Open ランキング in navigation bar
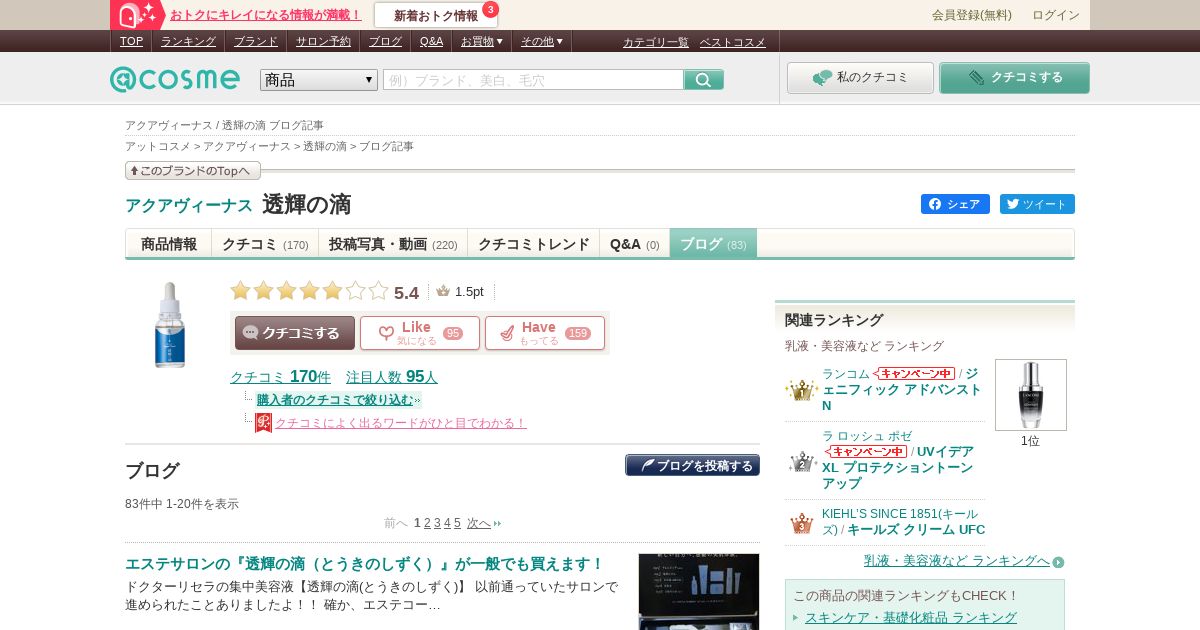The image size is (1200, 630). point(188,41)
